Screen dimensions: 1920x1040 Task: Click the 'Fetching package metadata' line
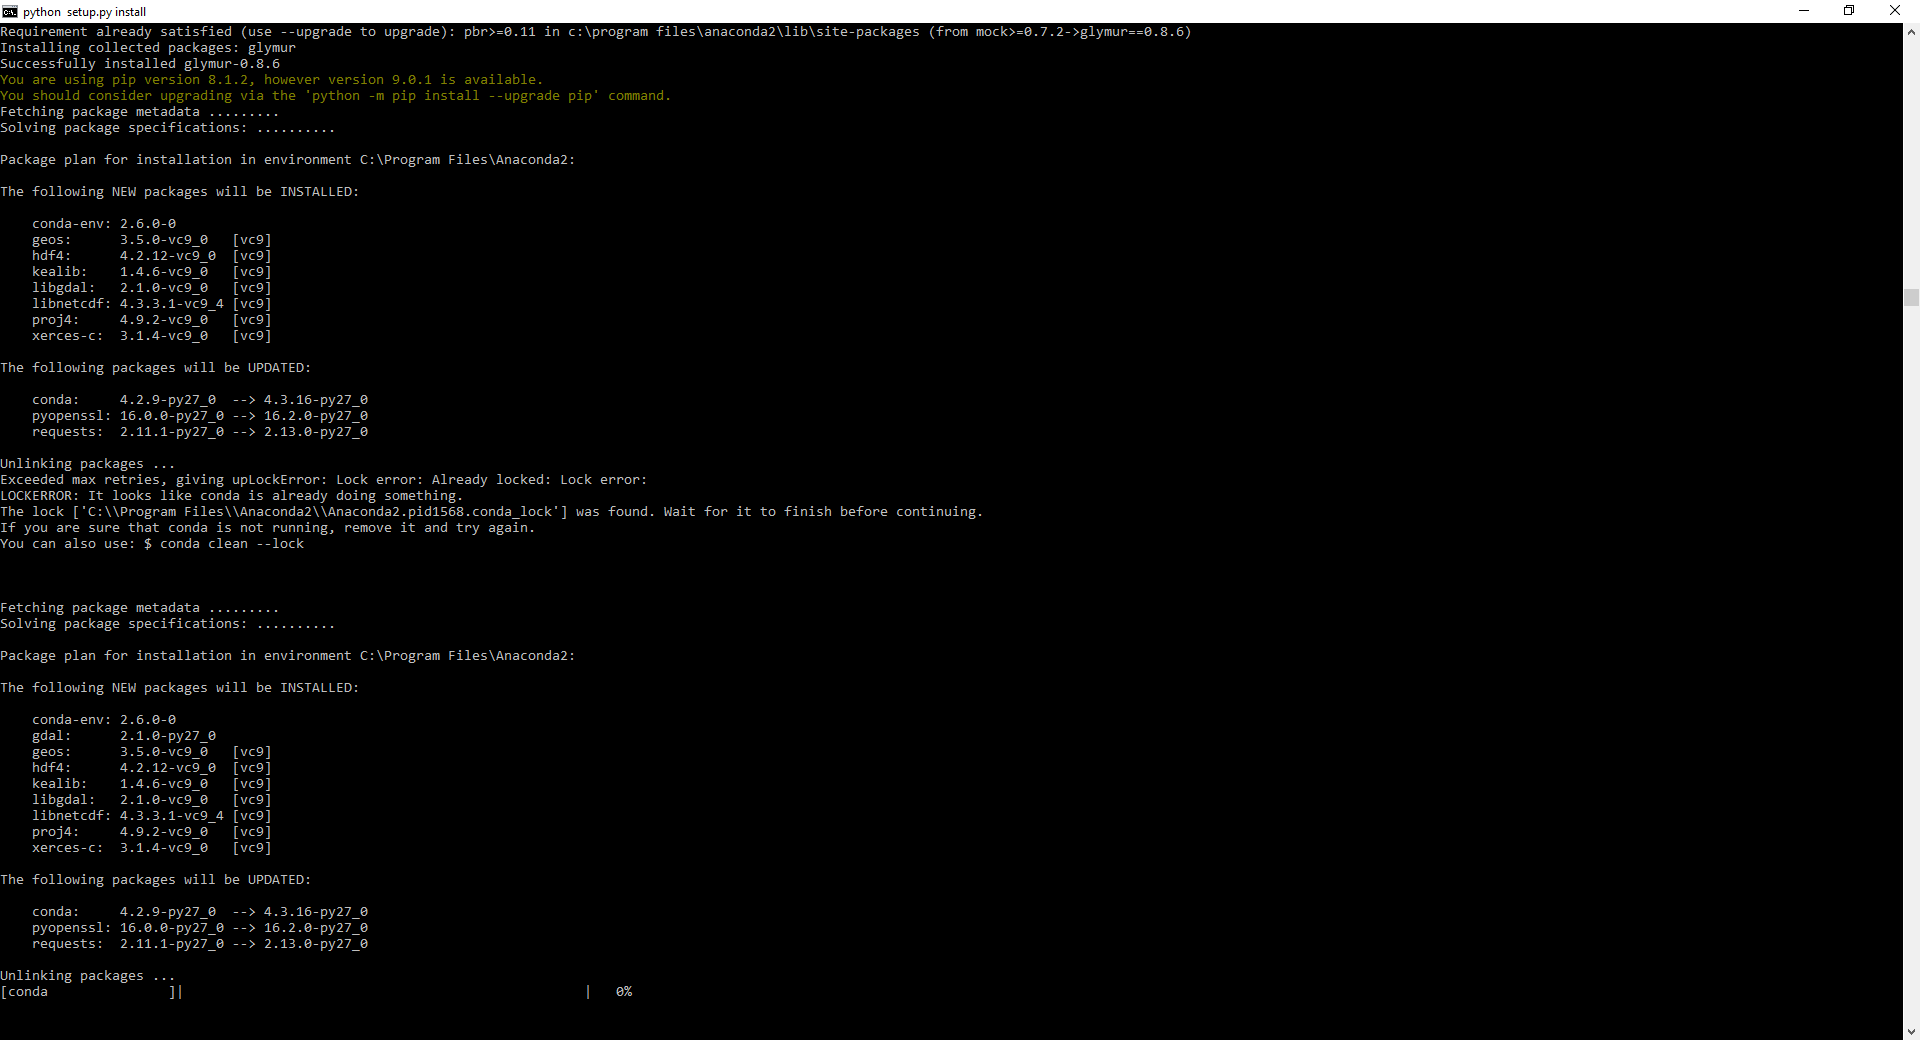click(140, 111)
